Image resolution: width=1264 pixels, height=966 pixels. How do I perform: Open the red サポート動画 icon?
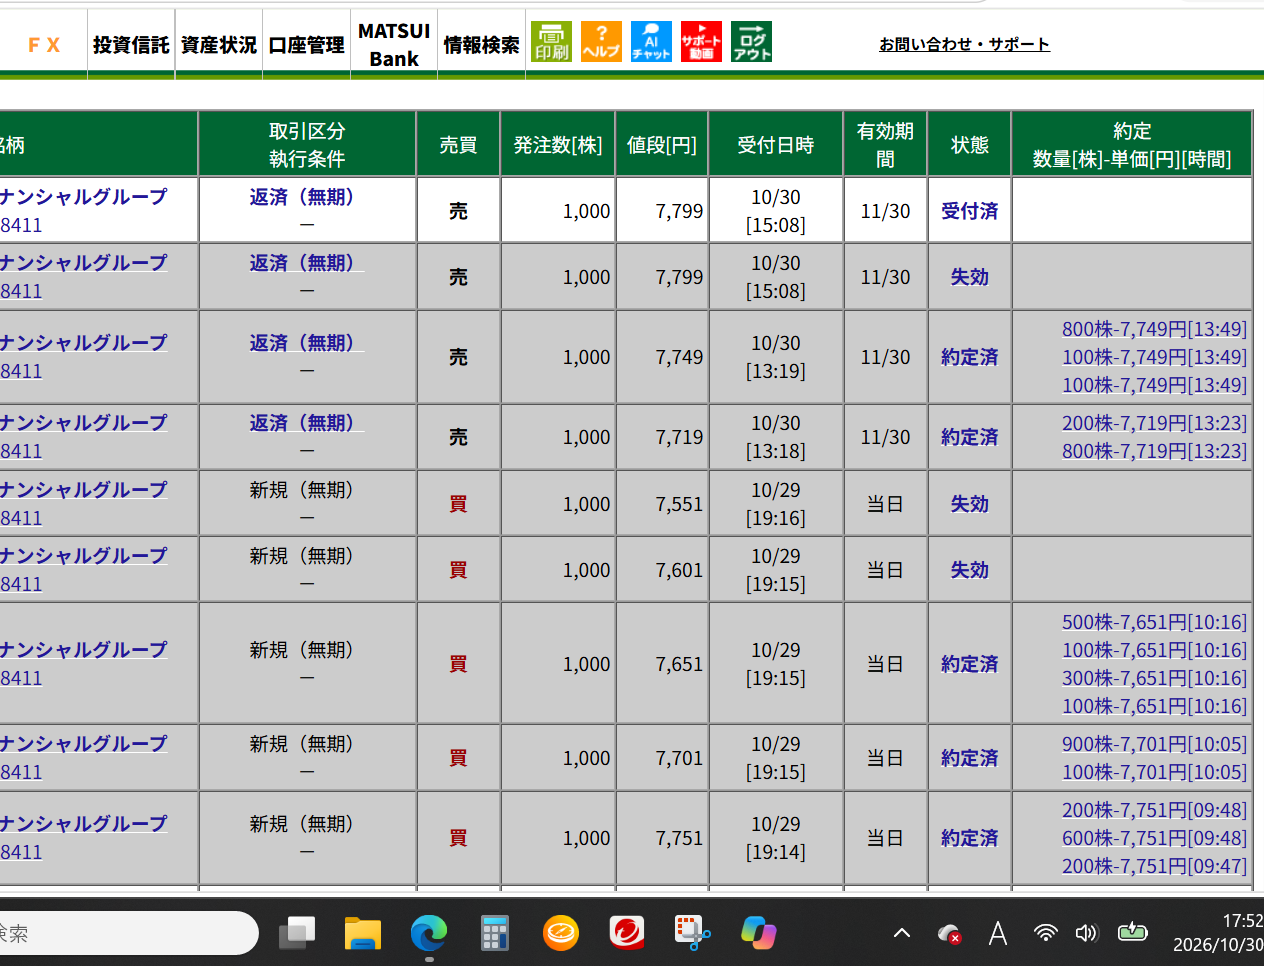pos(701,42)
